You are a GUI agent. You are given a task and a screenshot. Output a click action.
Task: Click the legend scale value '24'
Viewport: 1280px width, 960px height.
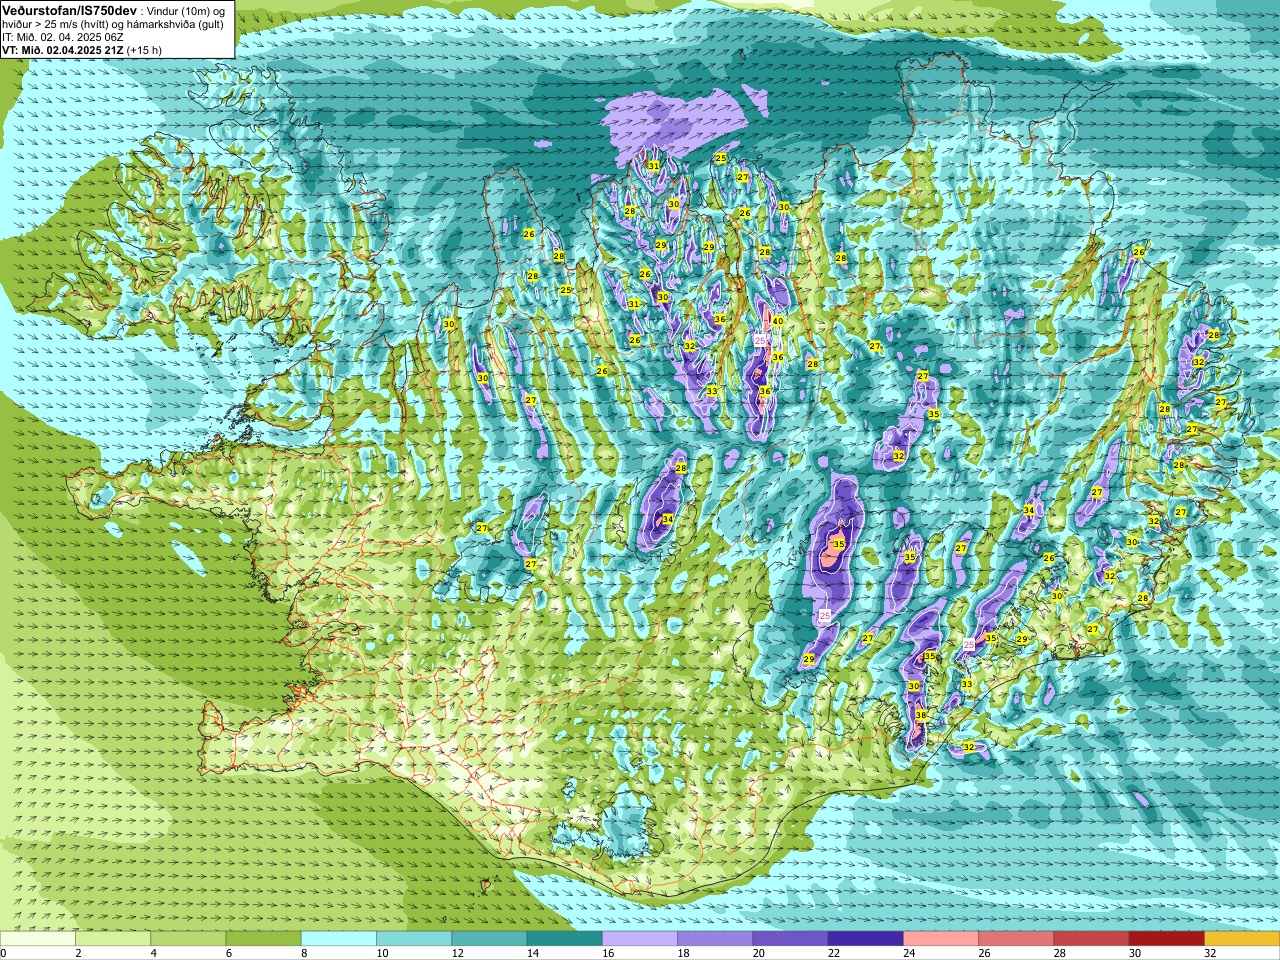(x=908, y=953)
